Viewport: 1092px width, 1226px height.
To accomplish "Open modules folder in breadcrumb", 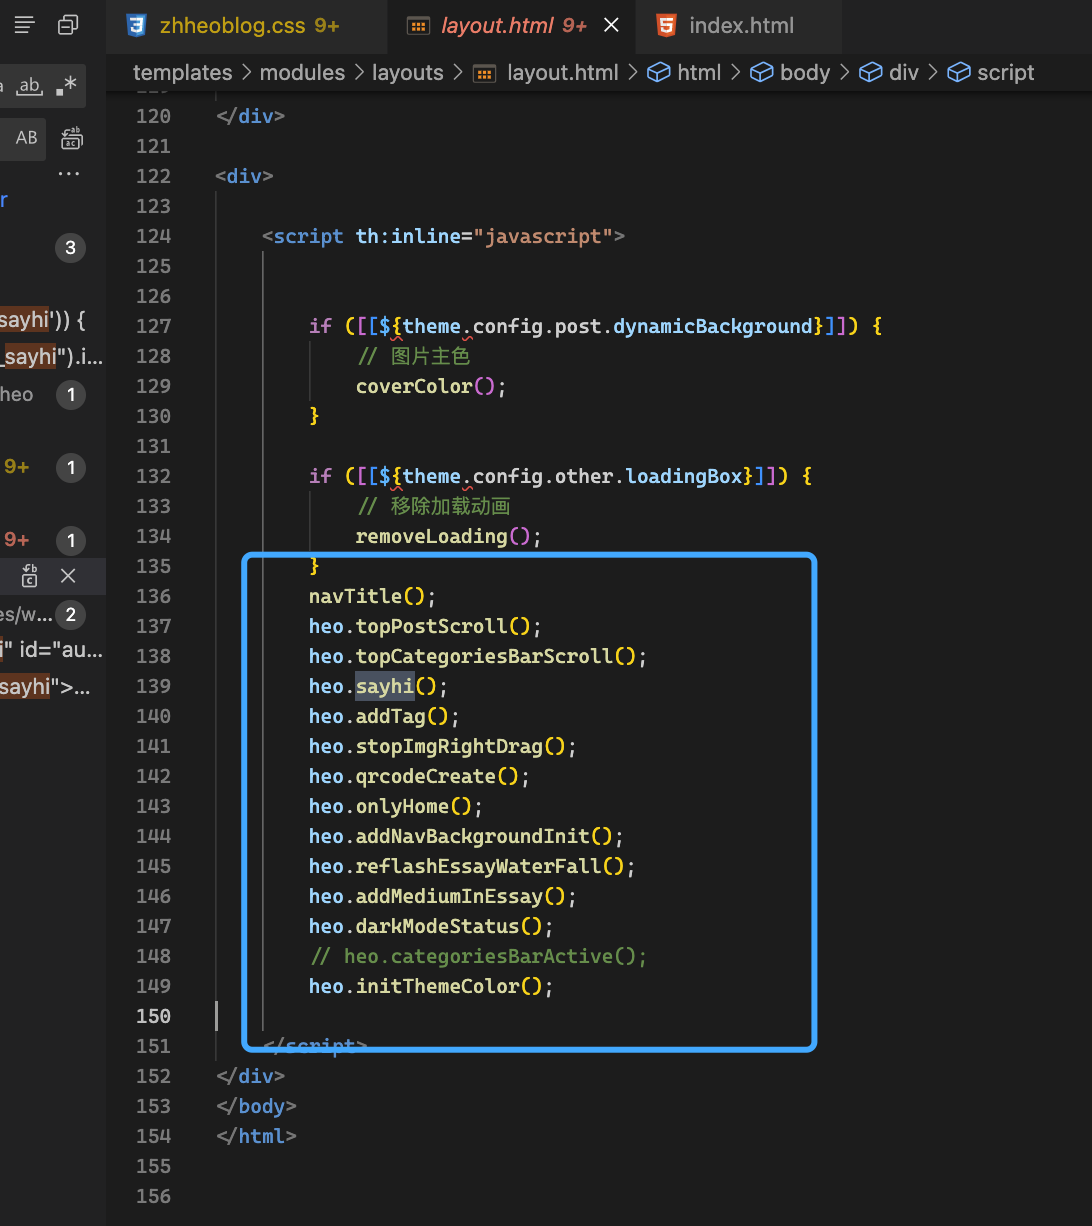I will pyautogui.click(x=302, y=73).
